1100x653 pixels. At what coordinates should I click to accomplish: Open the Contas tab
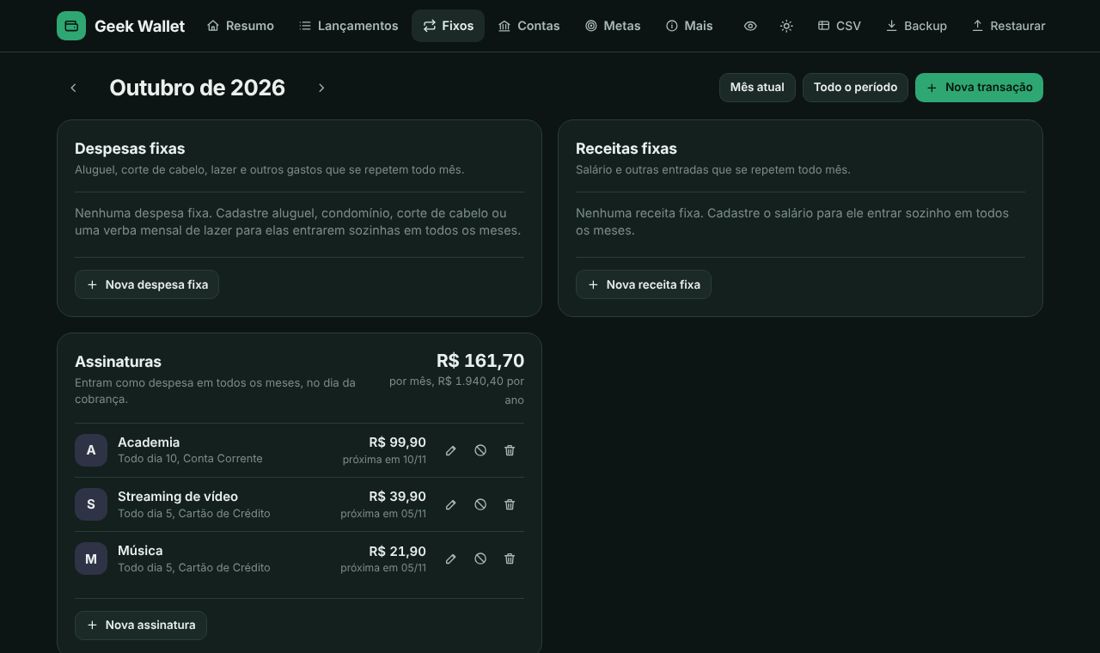pos(529,26)
